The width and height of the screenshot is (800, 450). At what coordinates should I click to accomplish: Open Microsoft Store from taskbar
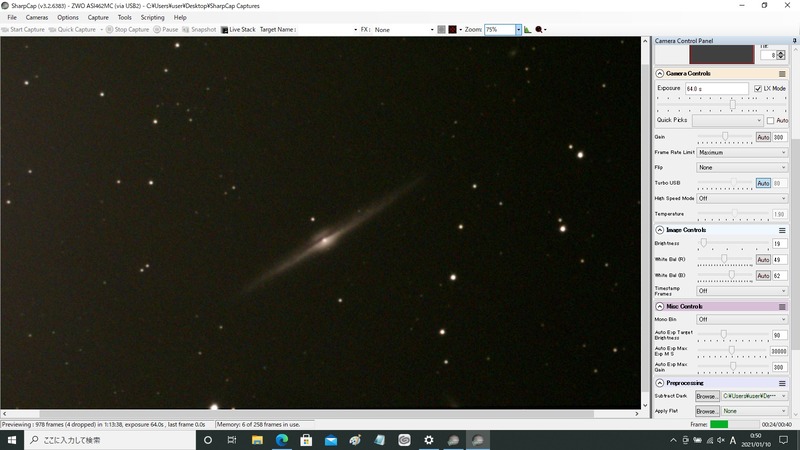point(306,440)
